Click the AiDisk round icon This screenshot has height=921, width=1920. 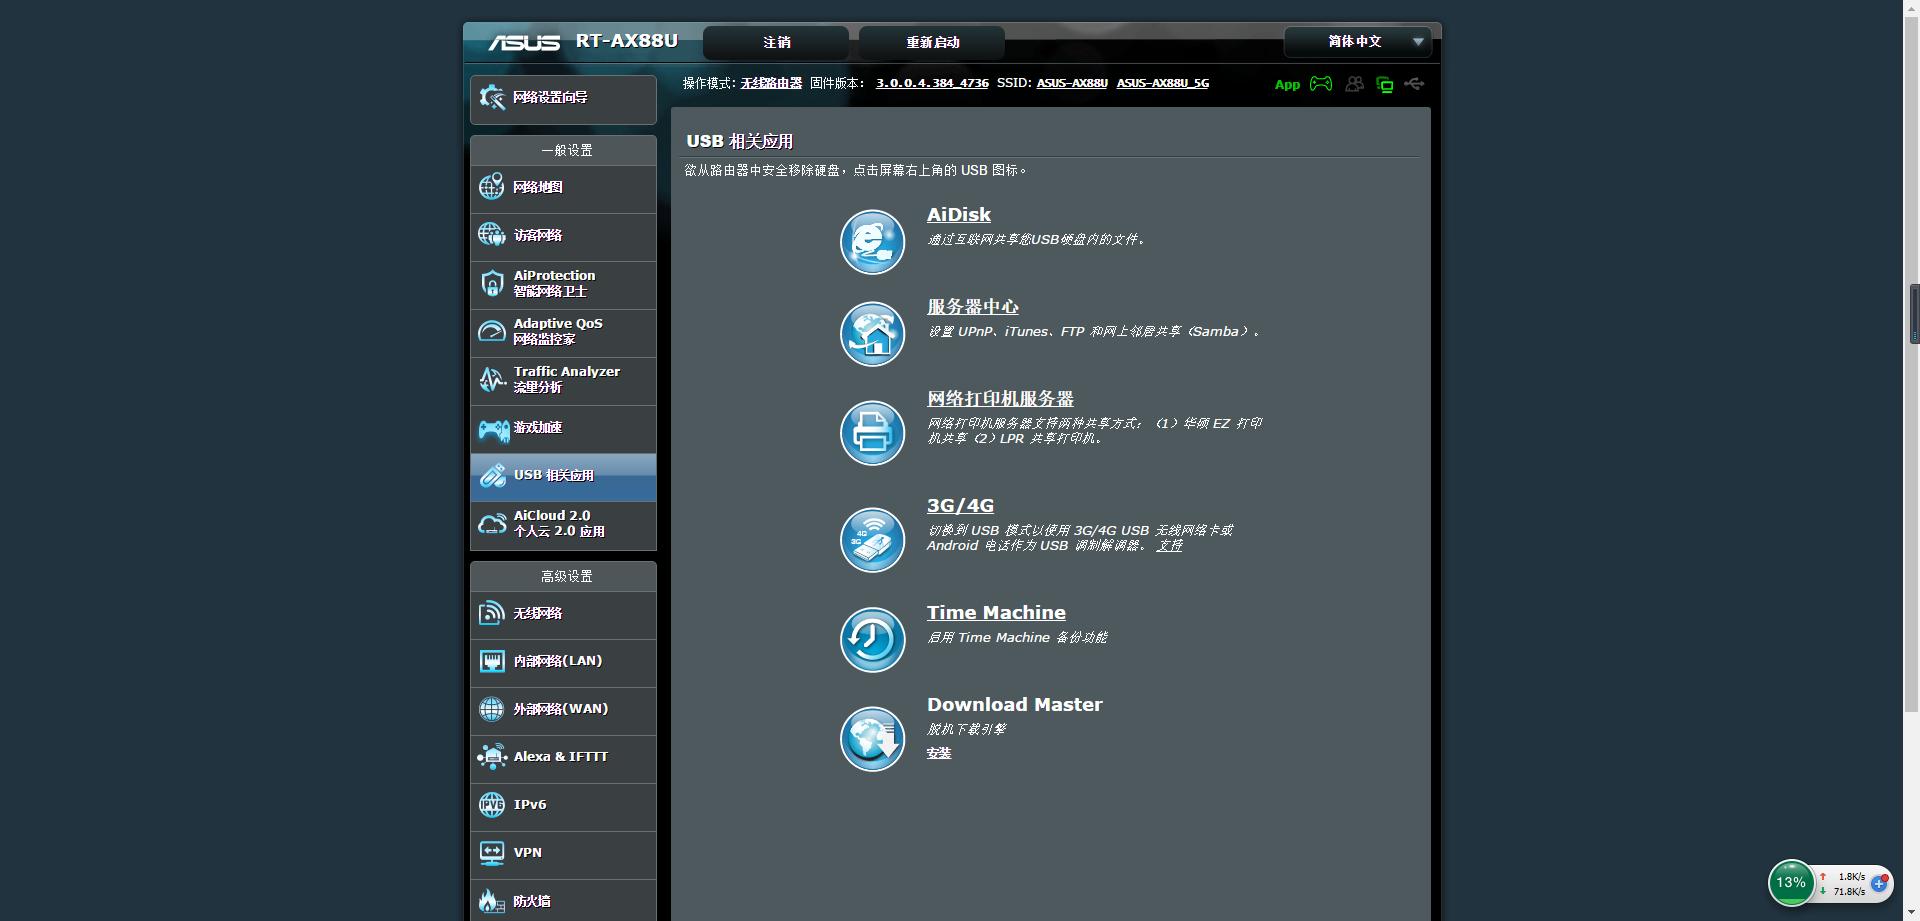pos(872,242)
